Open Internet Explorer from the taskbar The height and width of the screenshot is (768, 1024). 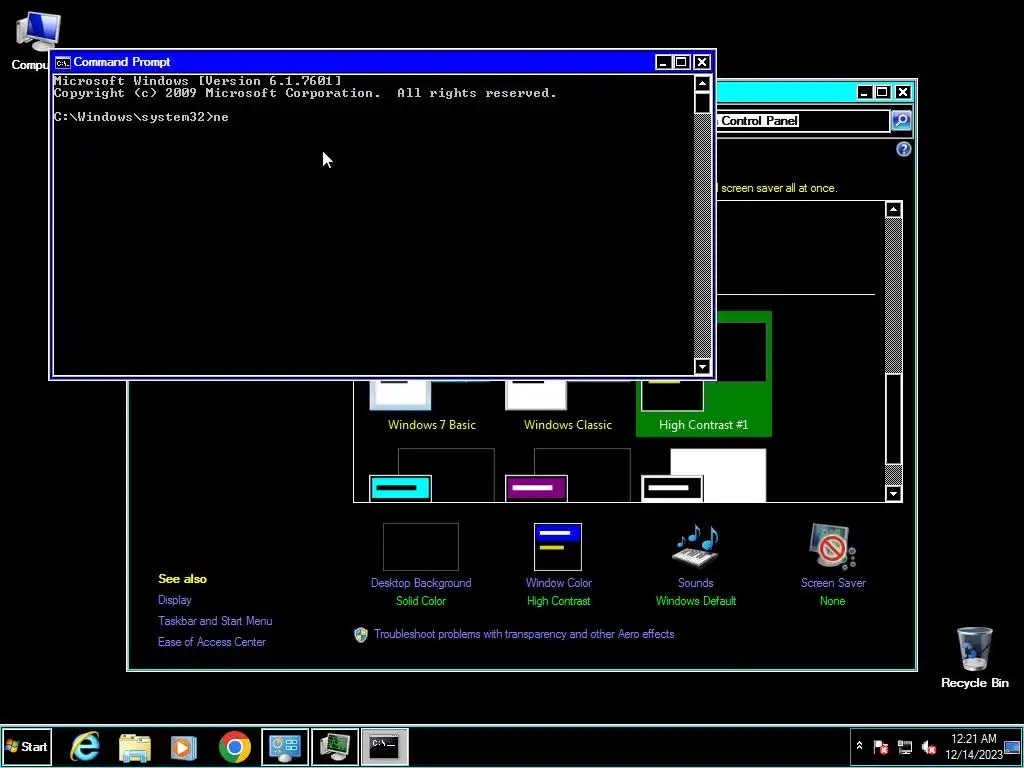85,746
